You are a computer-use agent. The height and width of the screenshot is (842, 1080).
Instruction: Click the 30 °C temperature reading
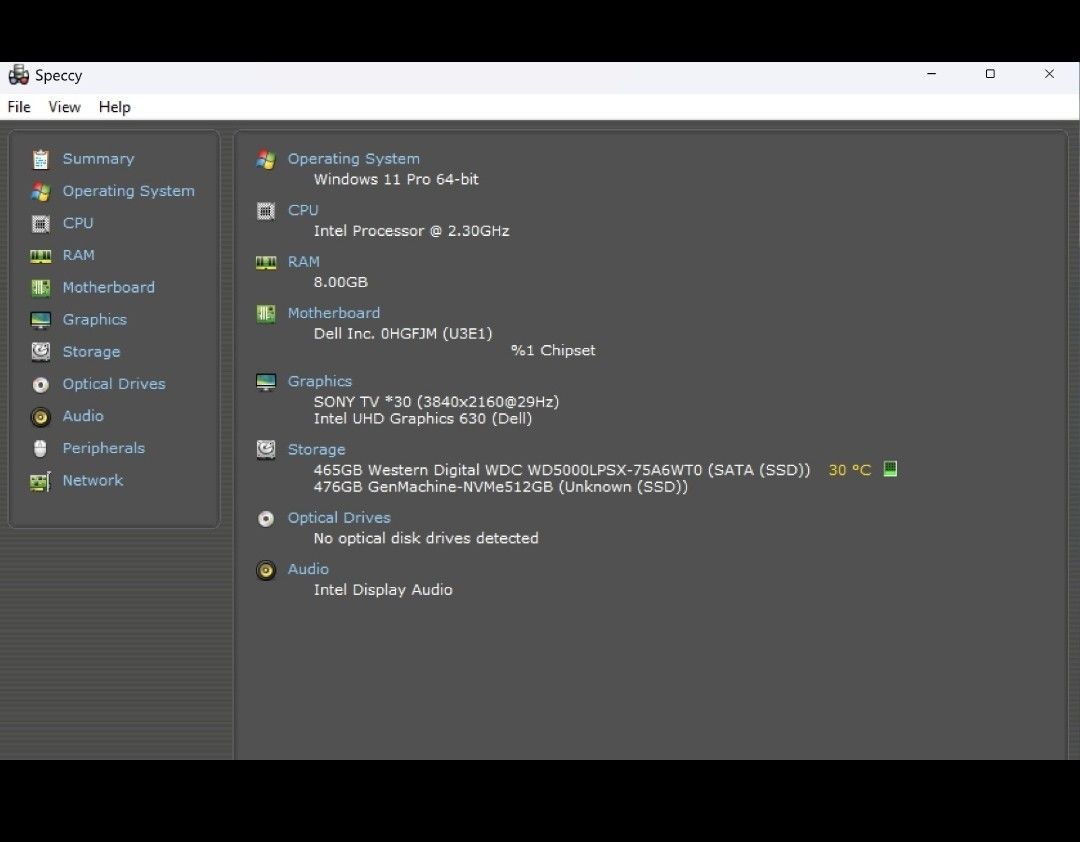850,470
